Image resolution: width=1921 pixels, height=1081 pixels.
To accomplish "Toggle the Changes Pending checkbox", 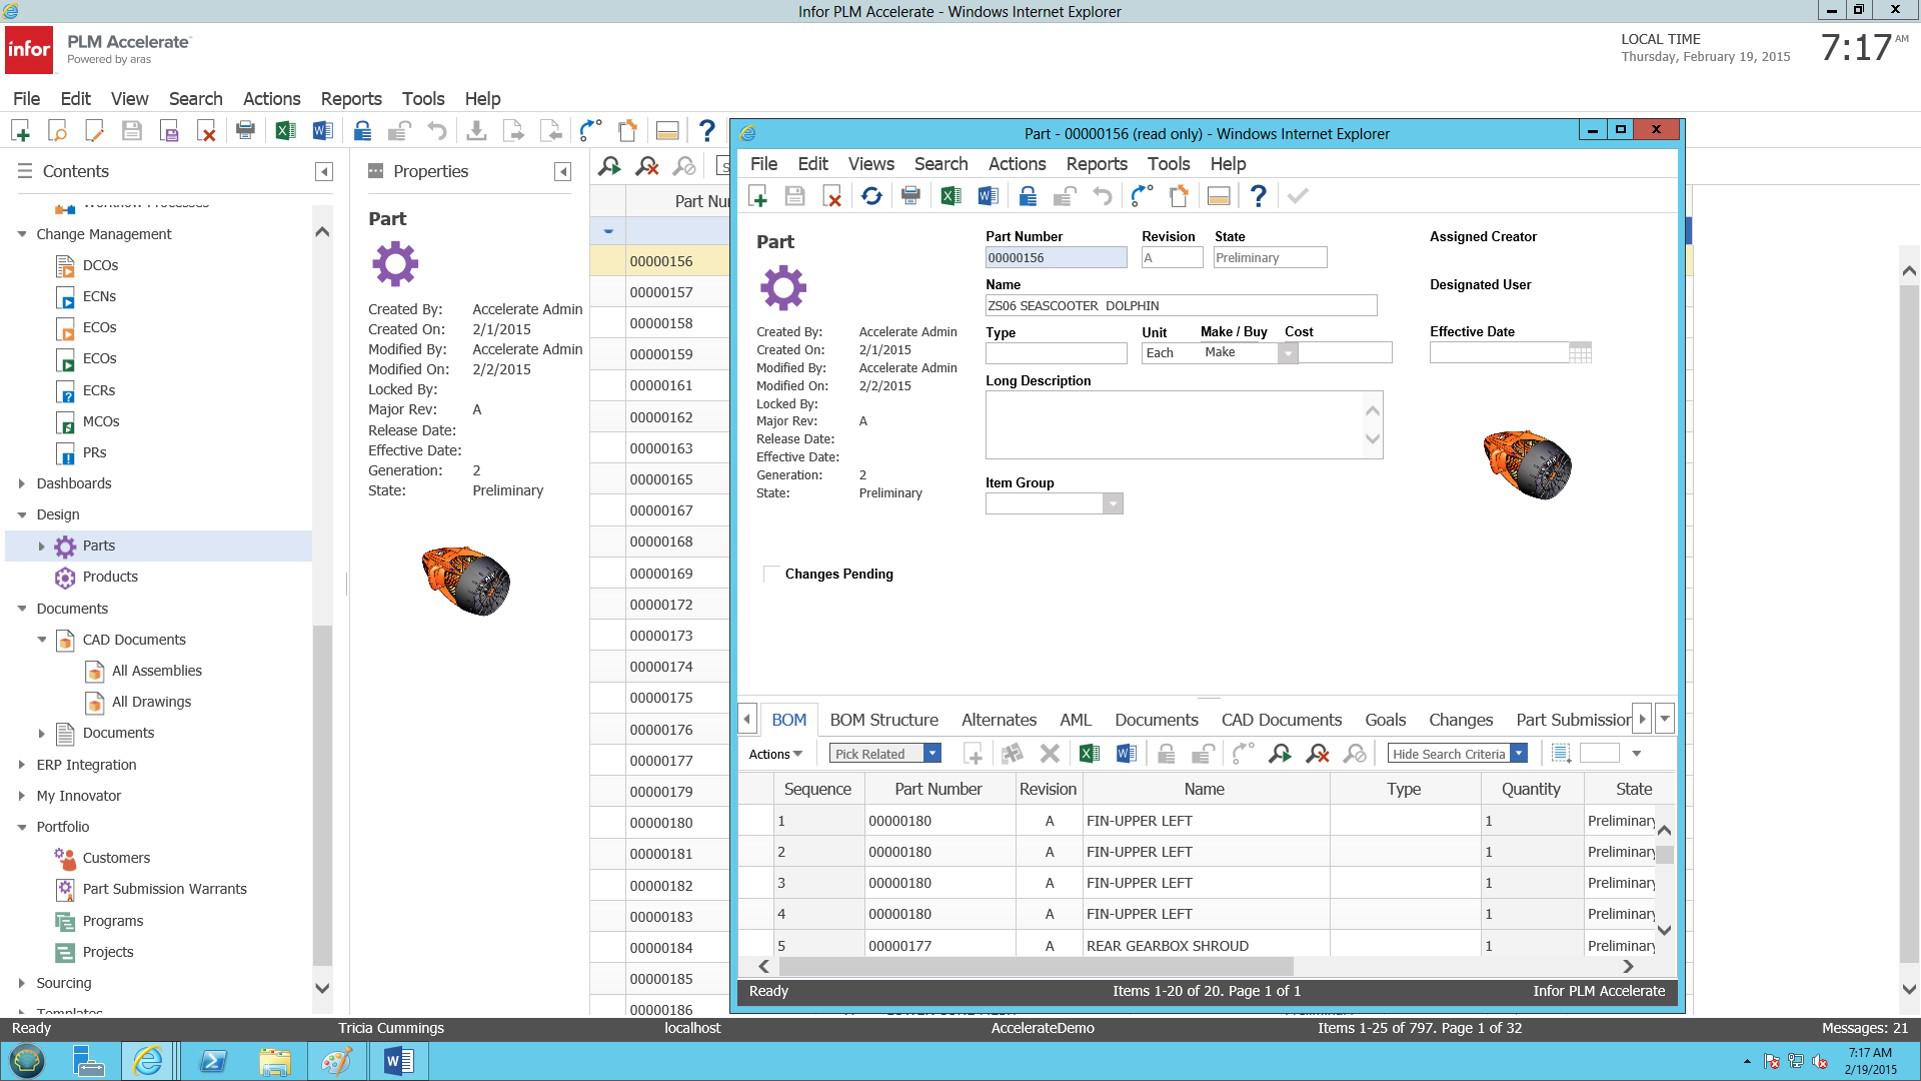I will [771, 574].
